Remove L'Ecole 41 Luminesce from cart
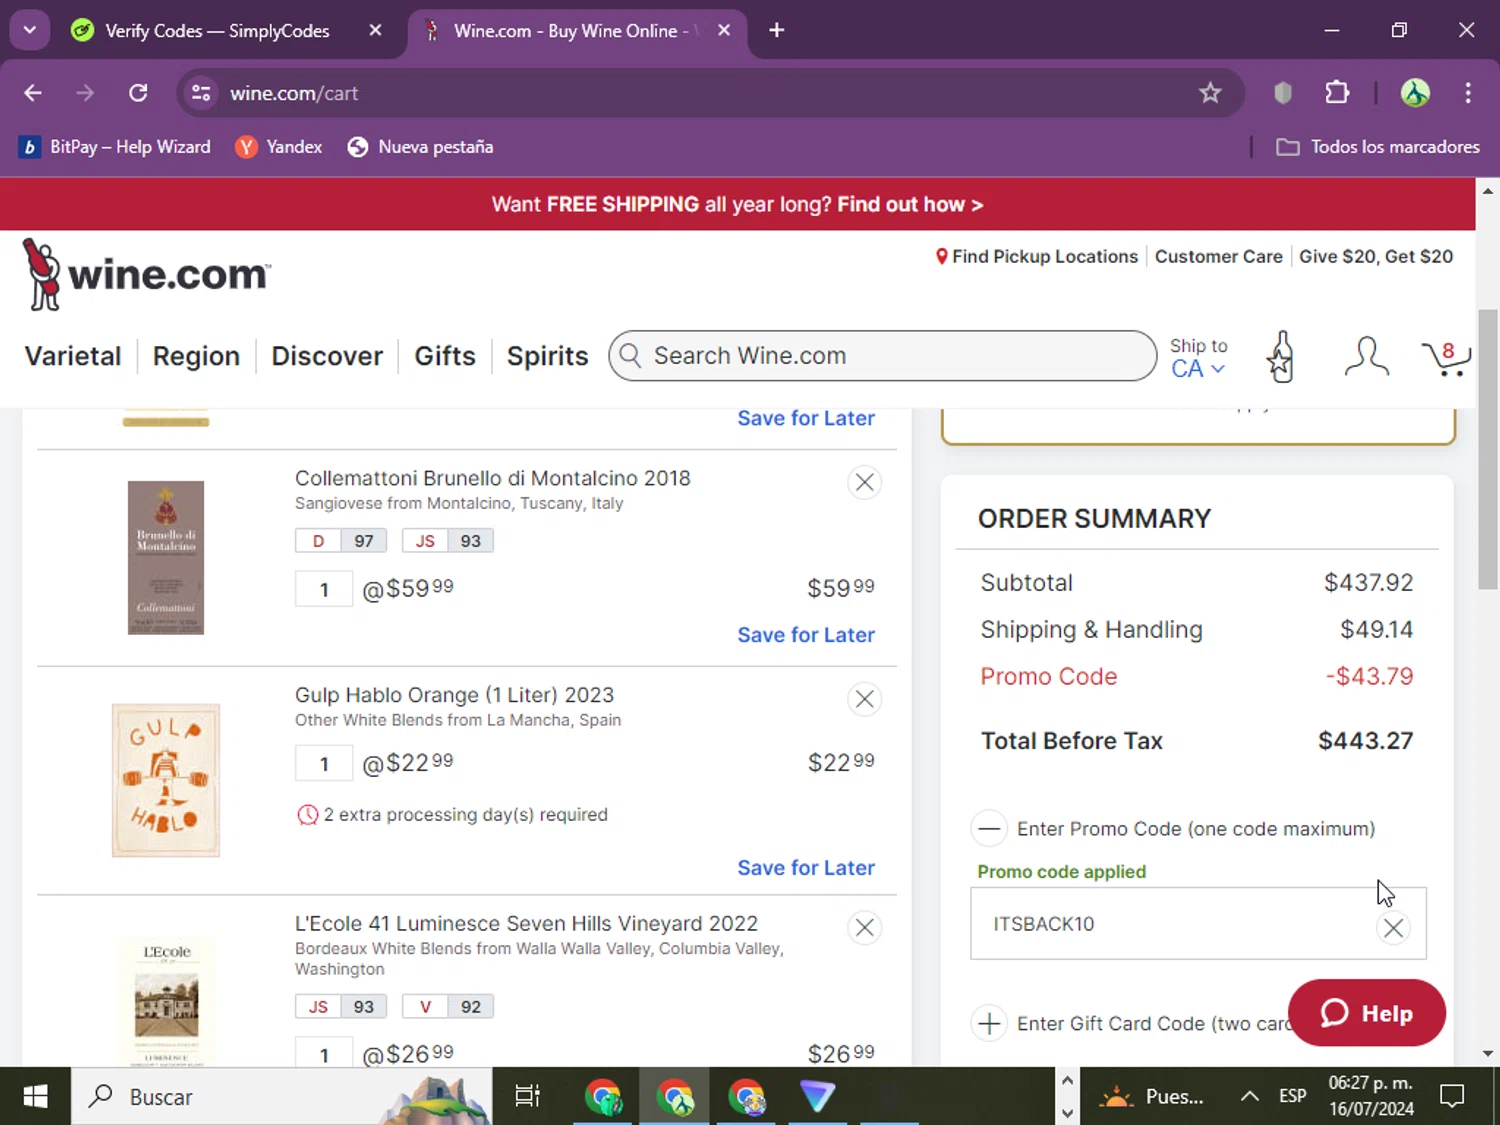The image size is (1500, 1125). 865,928
